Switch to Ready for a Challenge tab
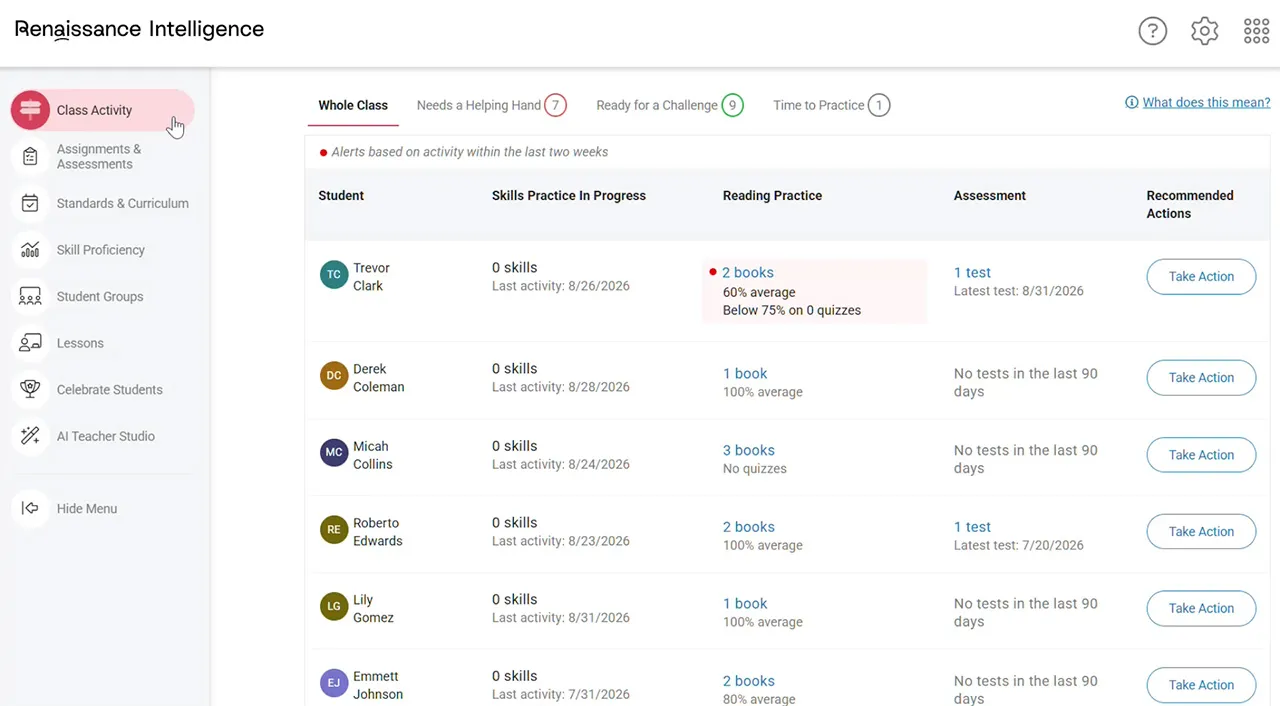The width and height of the screenshot is (1280, 706). coord(670,105)
